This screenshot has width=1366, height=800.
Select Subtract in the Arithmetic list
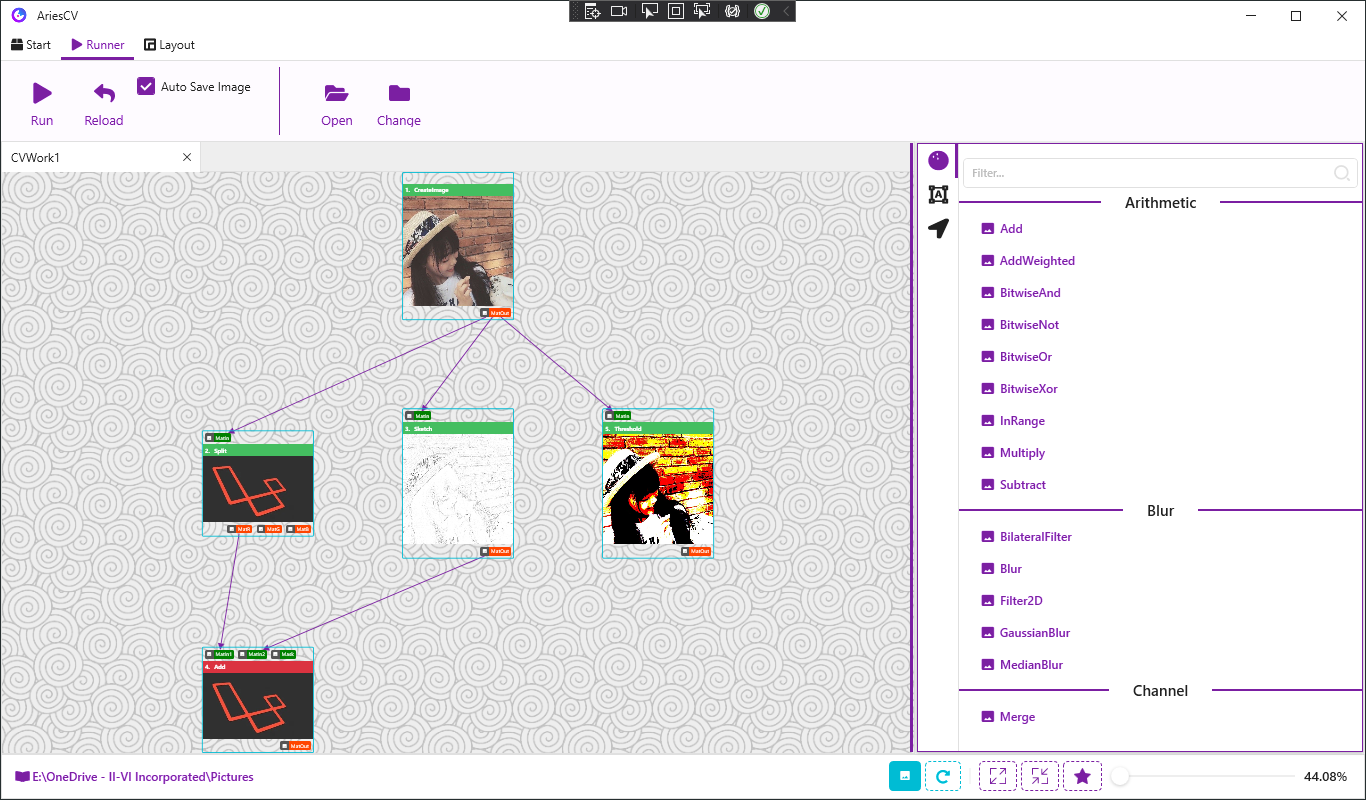click(x=1023, y=485)
